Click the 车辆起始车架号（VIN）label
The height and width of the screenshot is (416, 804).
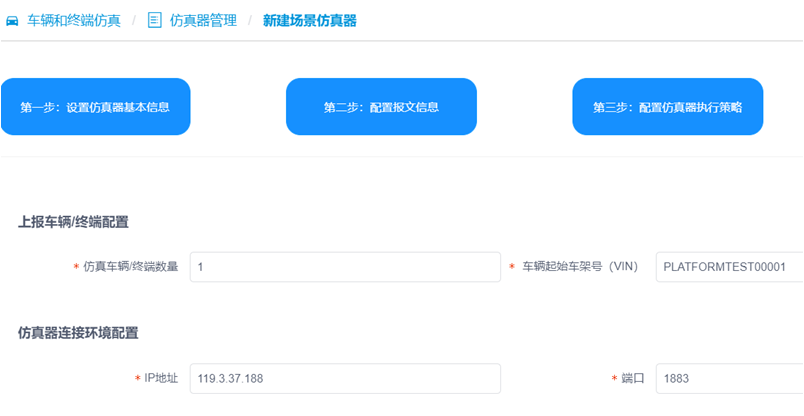click(578, 267)
